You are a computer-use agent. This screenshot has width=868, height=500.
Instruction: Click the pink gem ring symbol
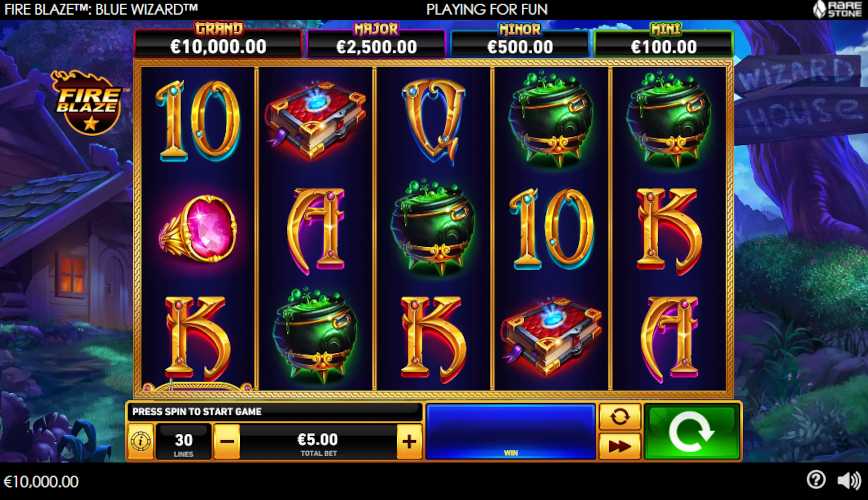coord(199,229)
